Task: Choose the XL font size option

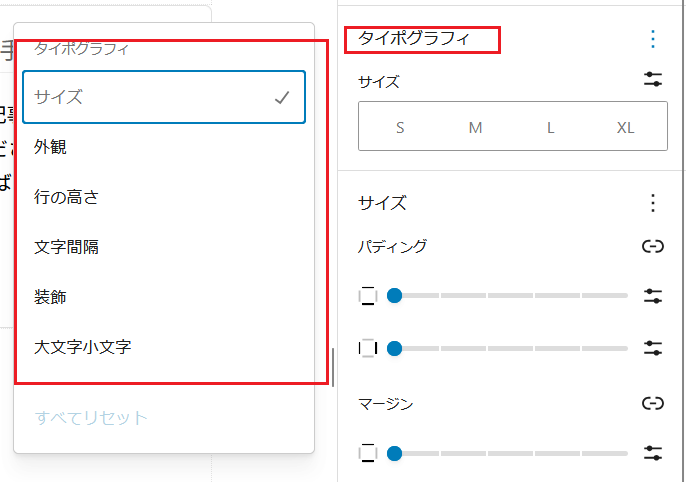Action: (x=626, y=128)
